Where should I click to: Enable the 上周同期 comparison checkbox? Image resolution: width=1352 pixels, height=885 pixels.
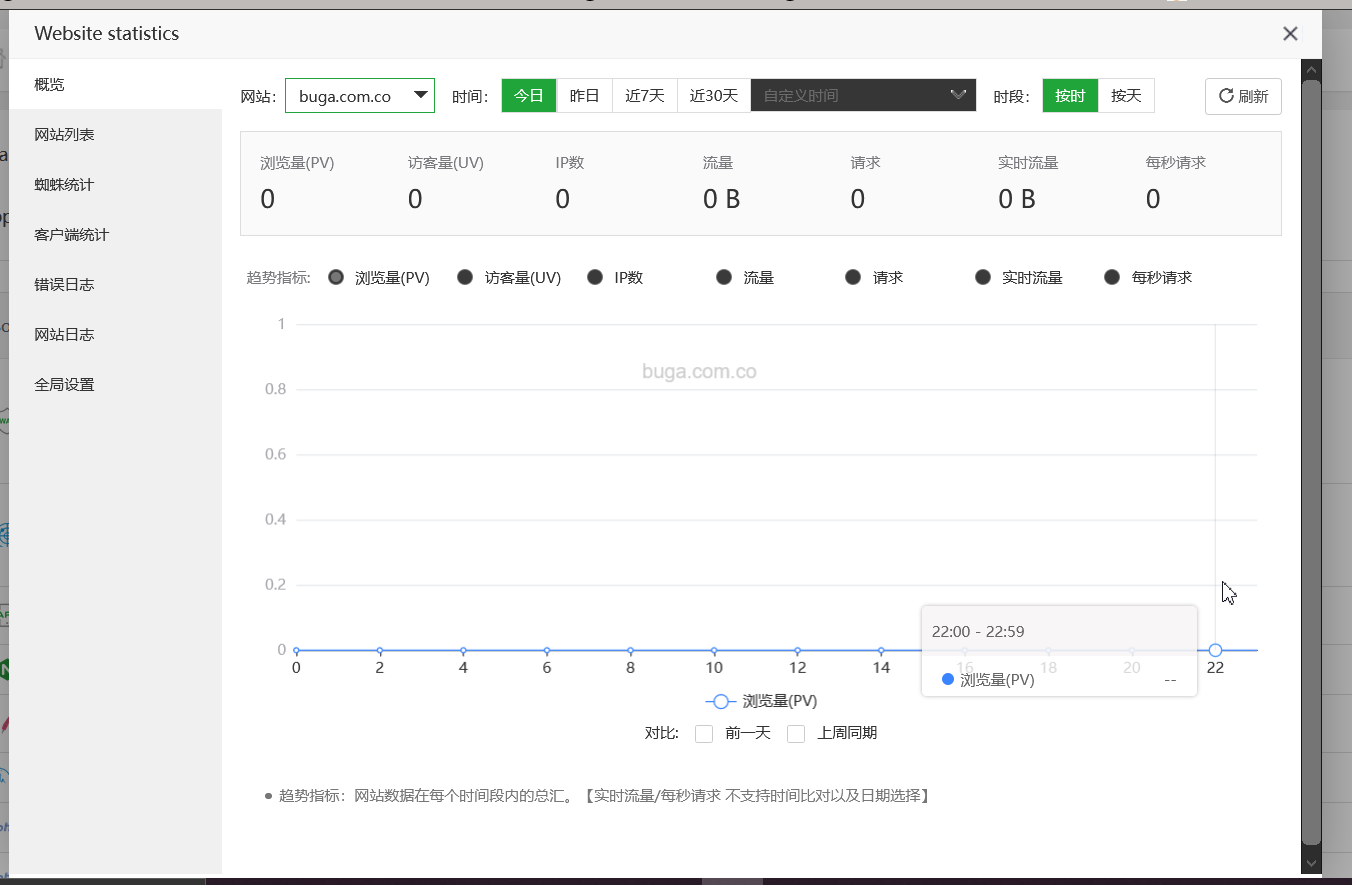click(796, 733)
